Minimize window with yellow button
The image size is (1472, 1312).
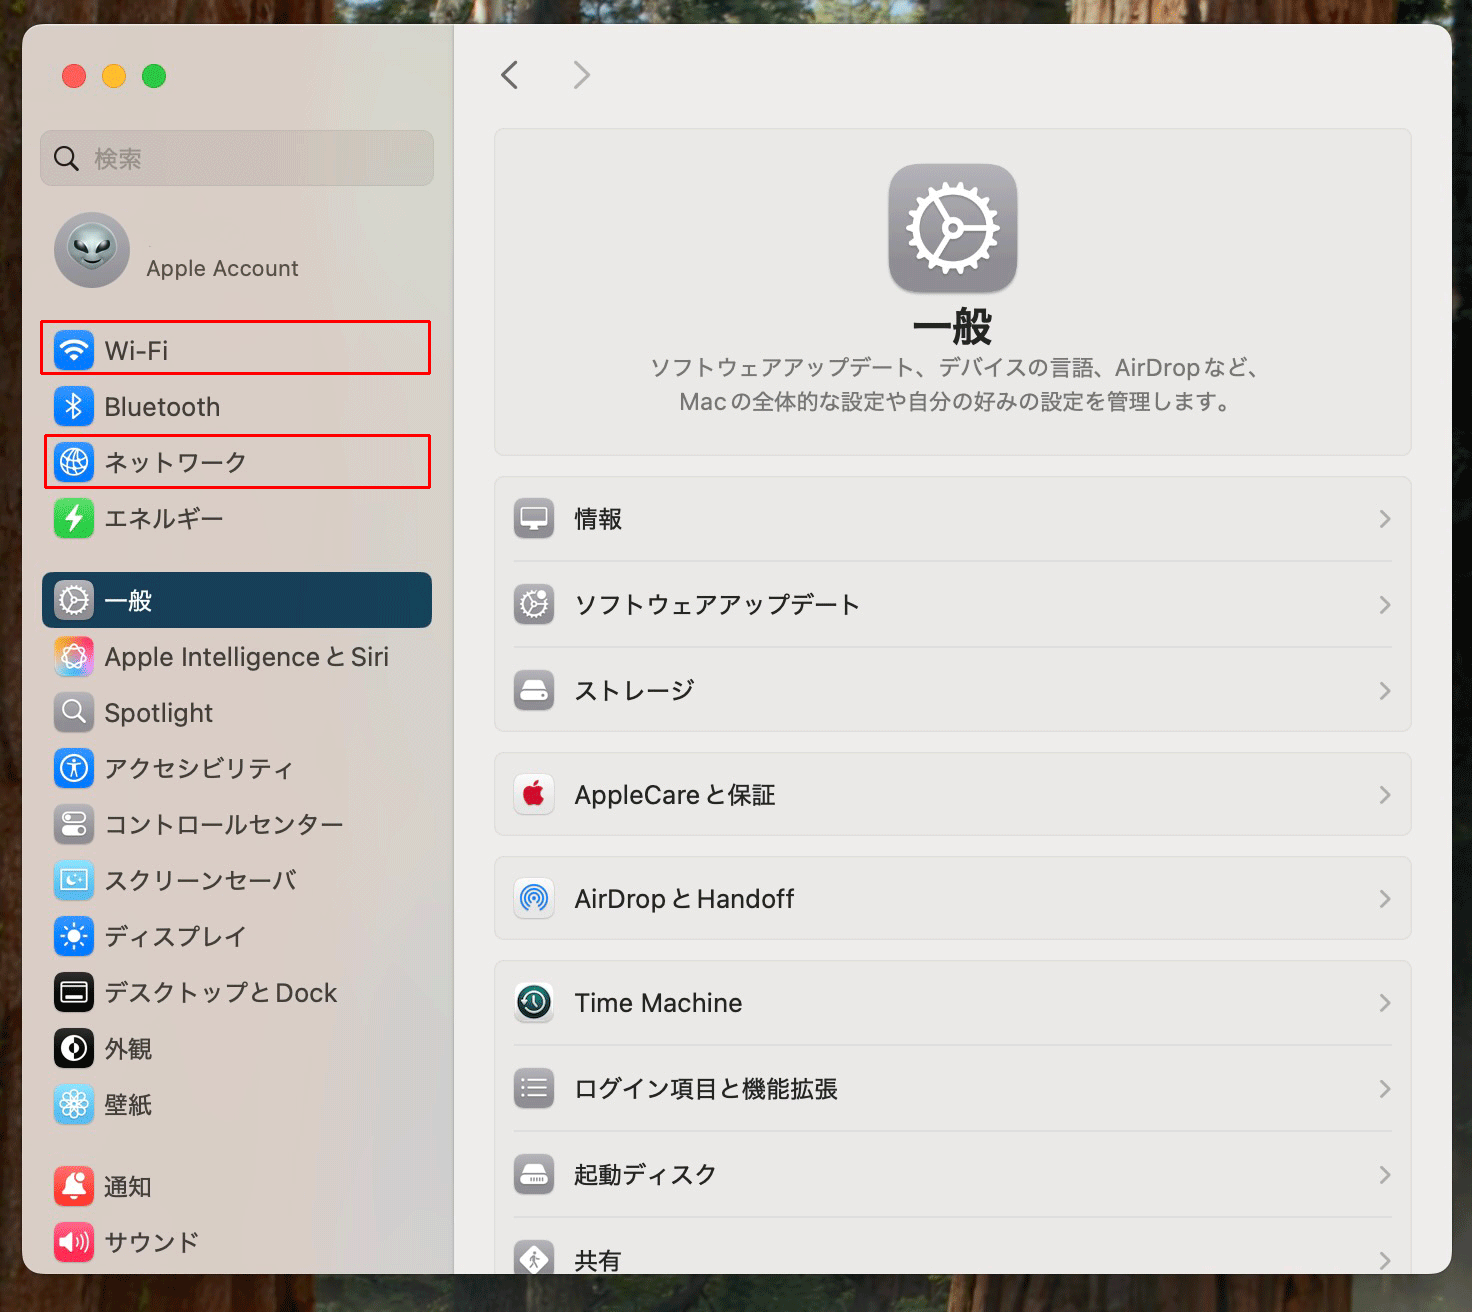pyautogui.click(x=114, y=76)
